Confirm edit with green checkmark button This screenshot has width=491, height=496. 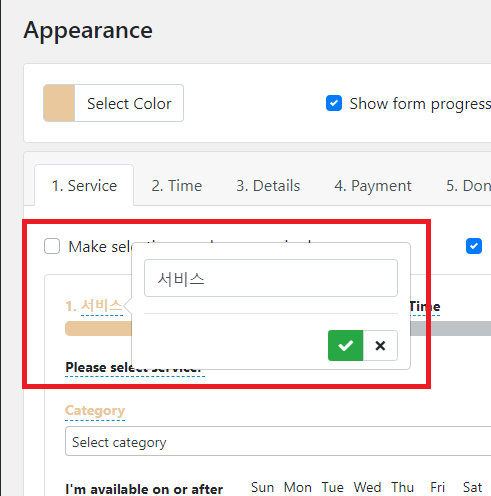tap(345, 345)
